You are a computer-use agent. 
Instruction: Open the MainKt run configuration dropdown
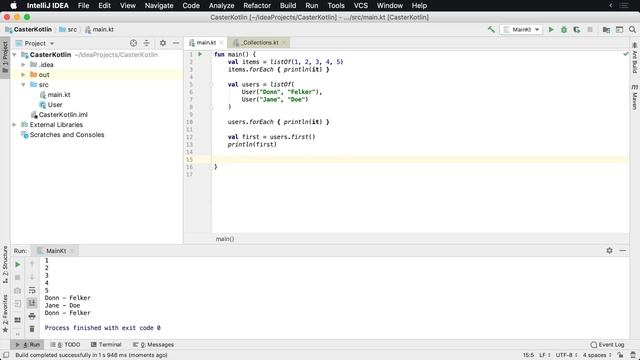pyautogui.click(x=522, y=29)
